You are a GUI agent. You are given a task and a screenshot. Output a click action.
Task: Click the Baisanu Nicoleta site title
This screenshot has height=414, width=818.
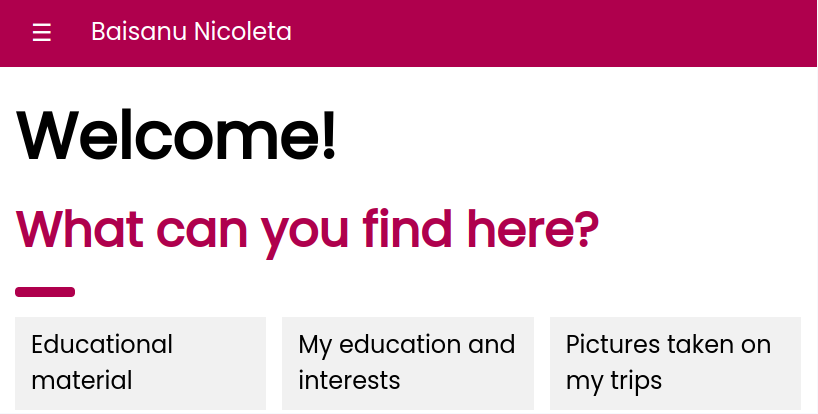(x=191, y=31)
